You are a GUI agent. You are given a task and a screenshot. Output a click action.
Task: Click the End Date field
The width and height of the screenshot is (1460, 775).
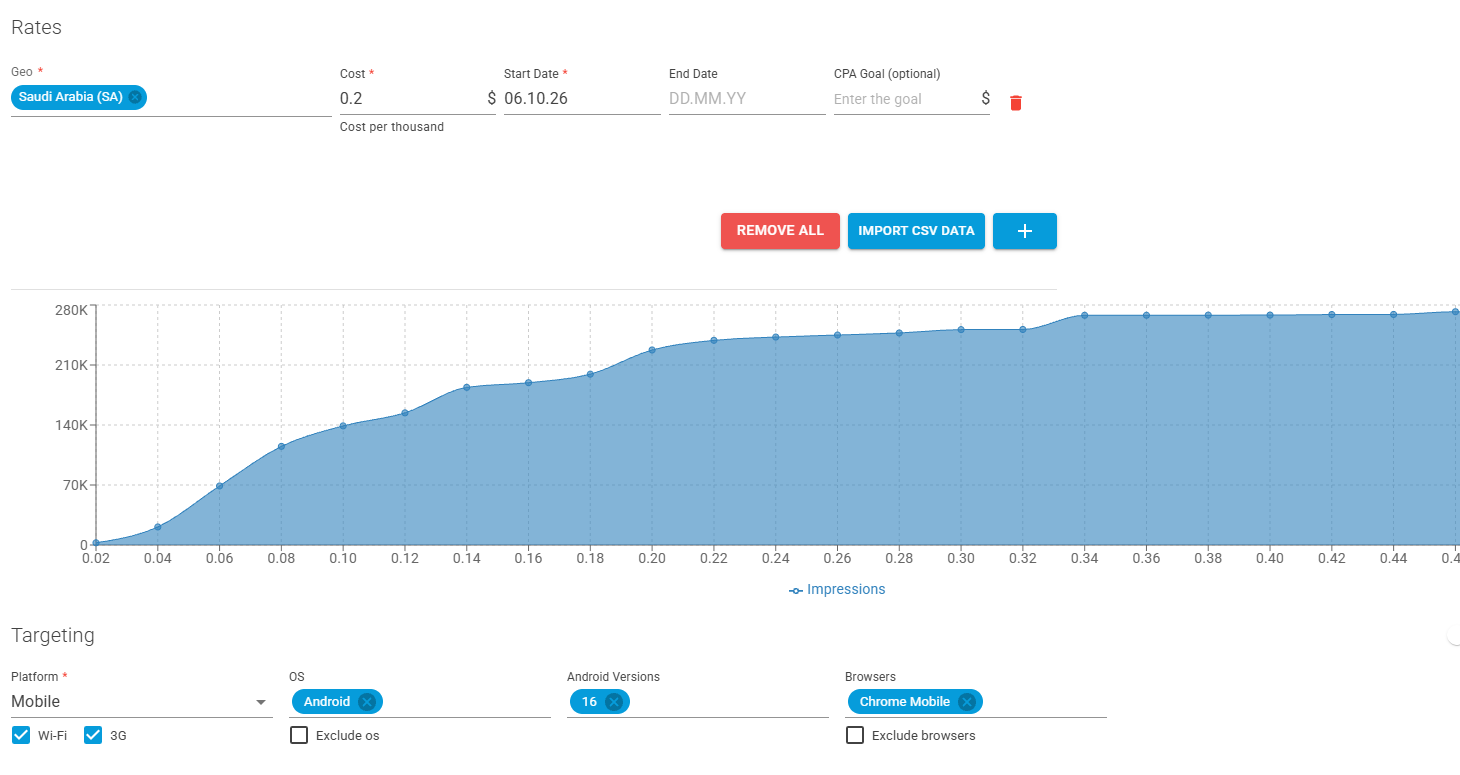(747, 99)
